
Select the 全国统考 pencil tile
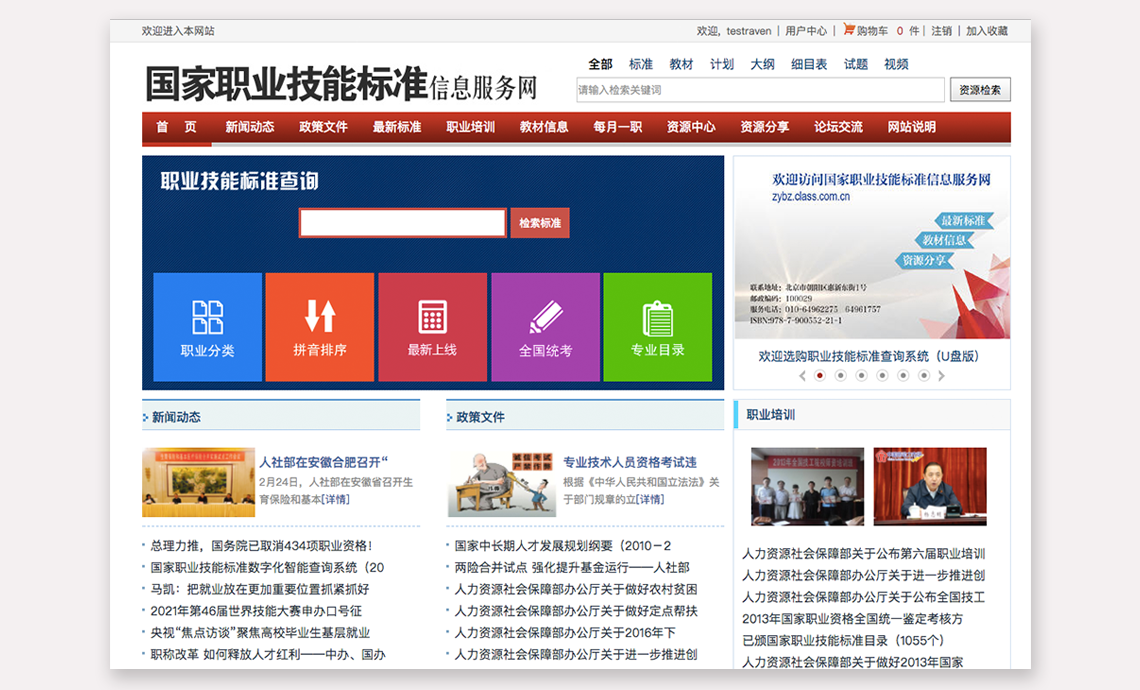(545, 326)
